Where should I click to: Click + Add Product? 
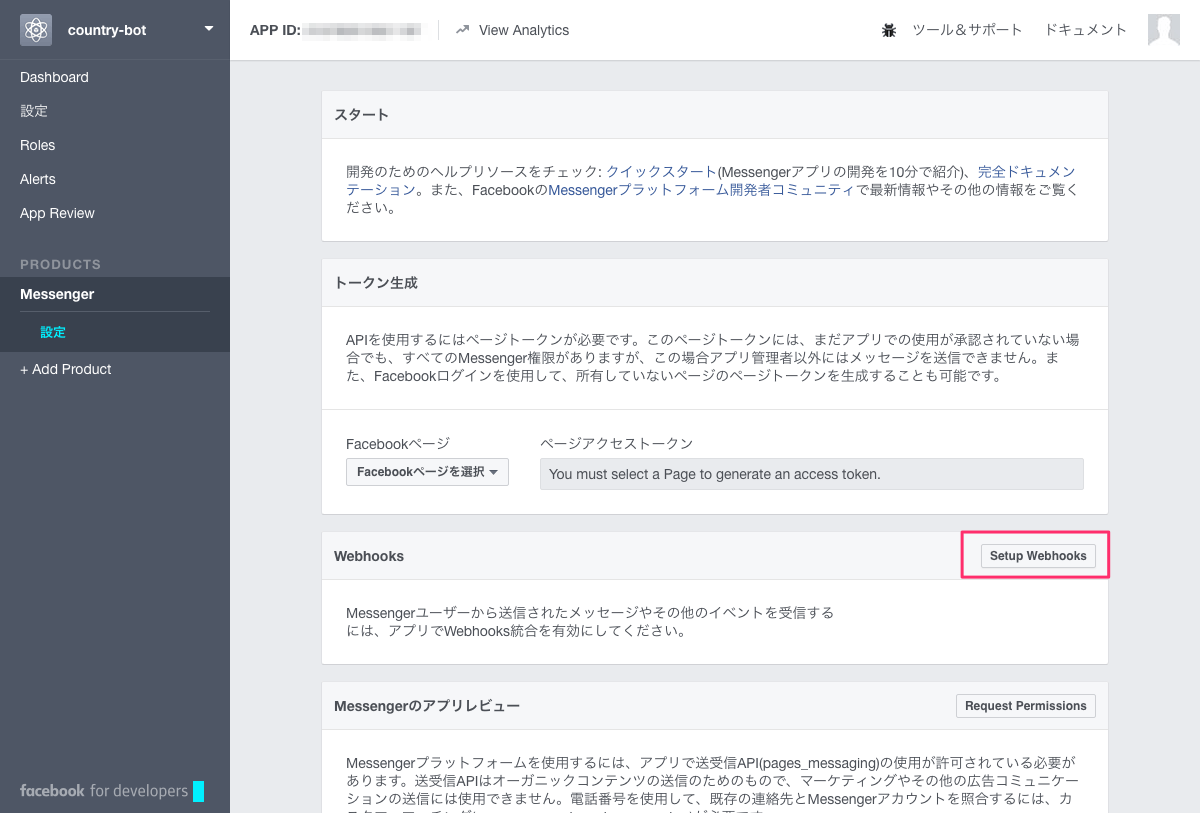[x=66, y=369]
